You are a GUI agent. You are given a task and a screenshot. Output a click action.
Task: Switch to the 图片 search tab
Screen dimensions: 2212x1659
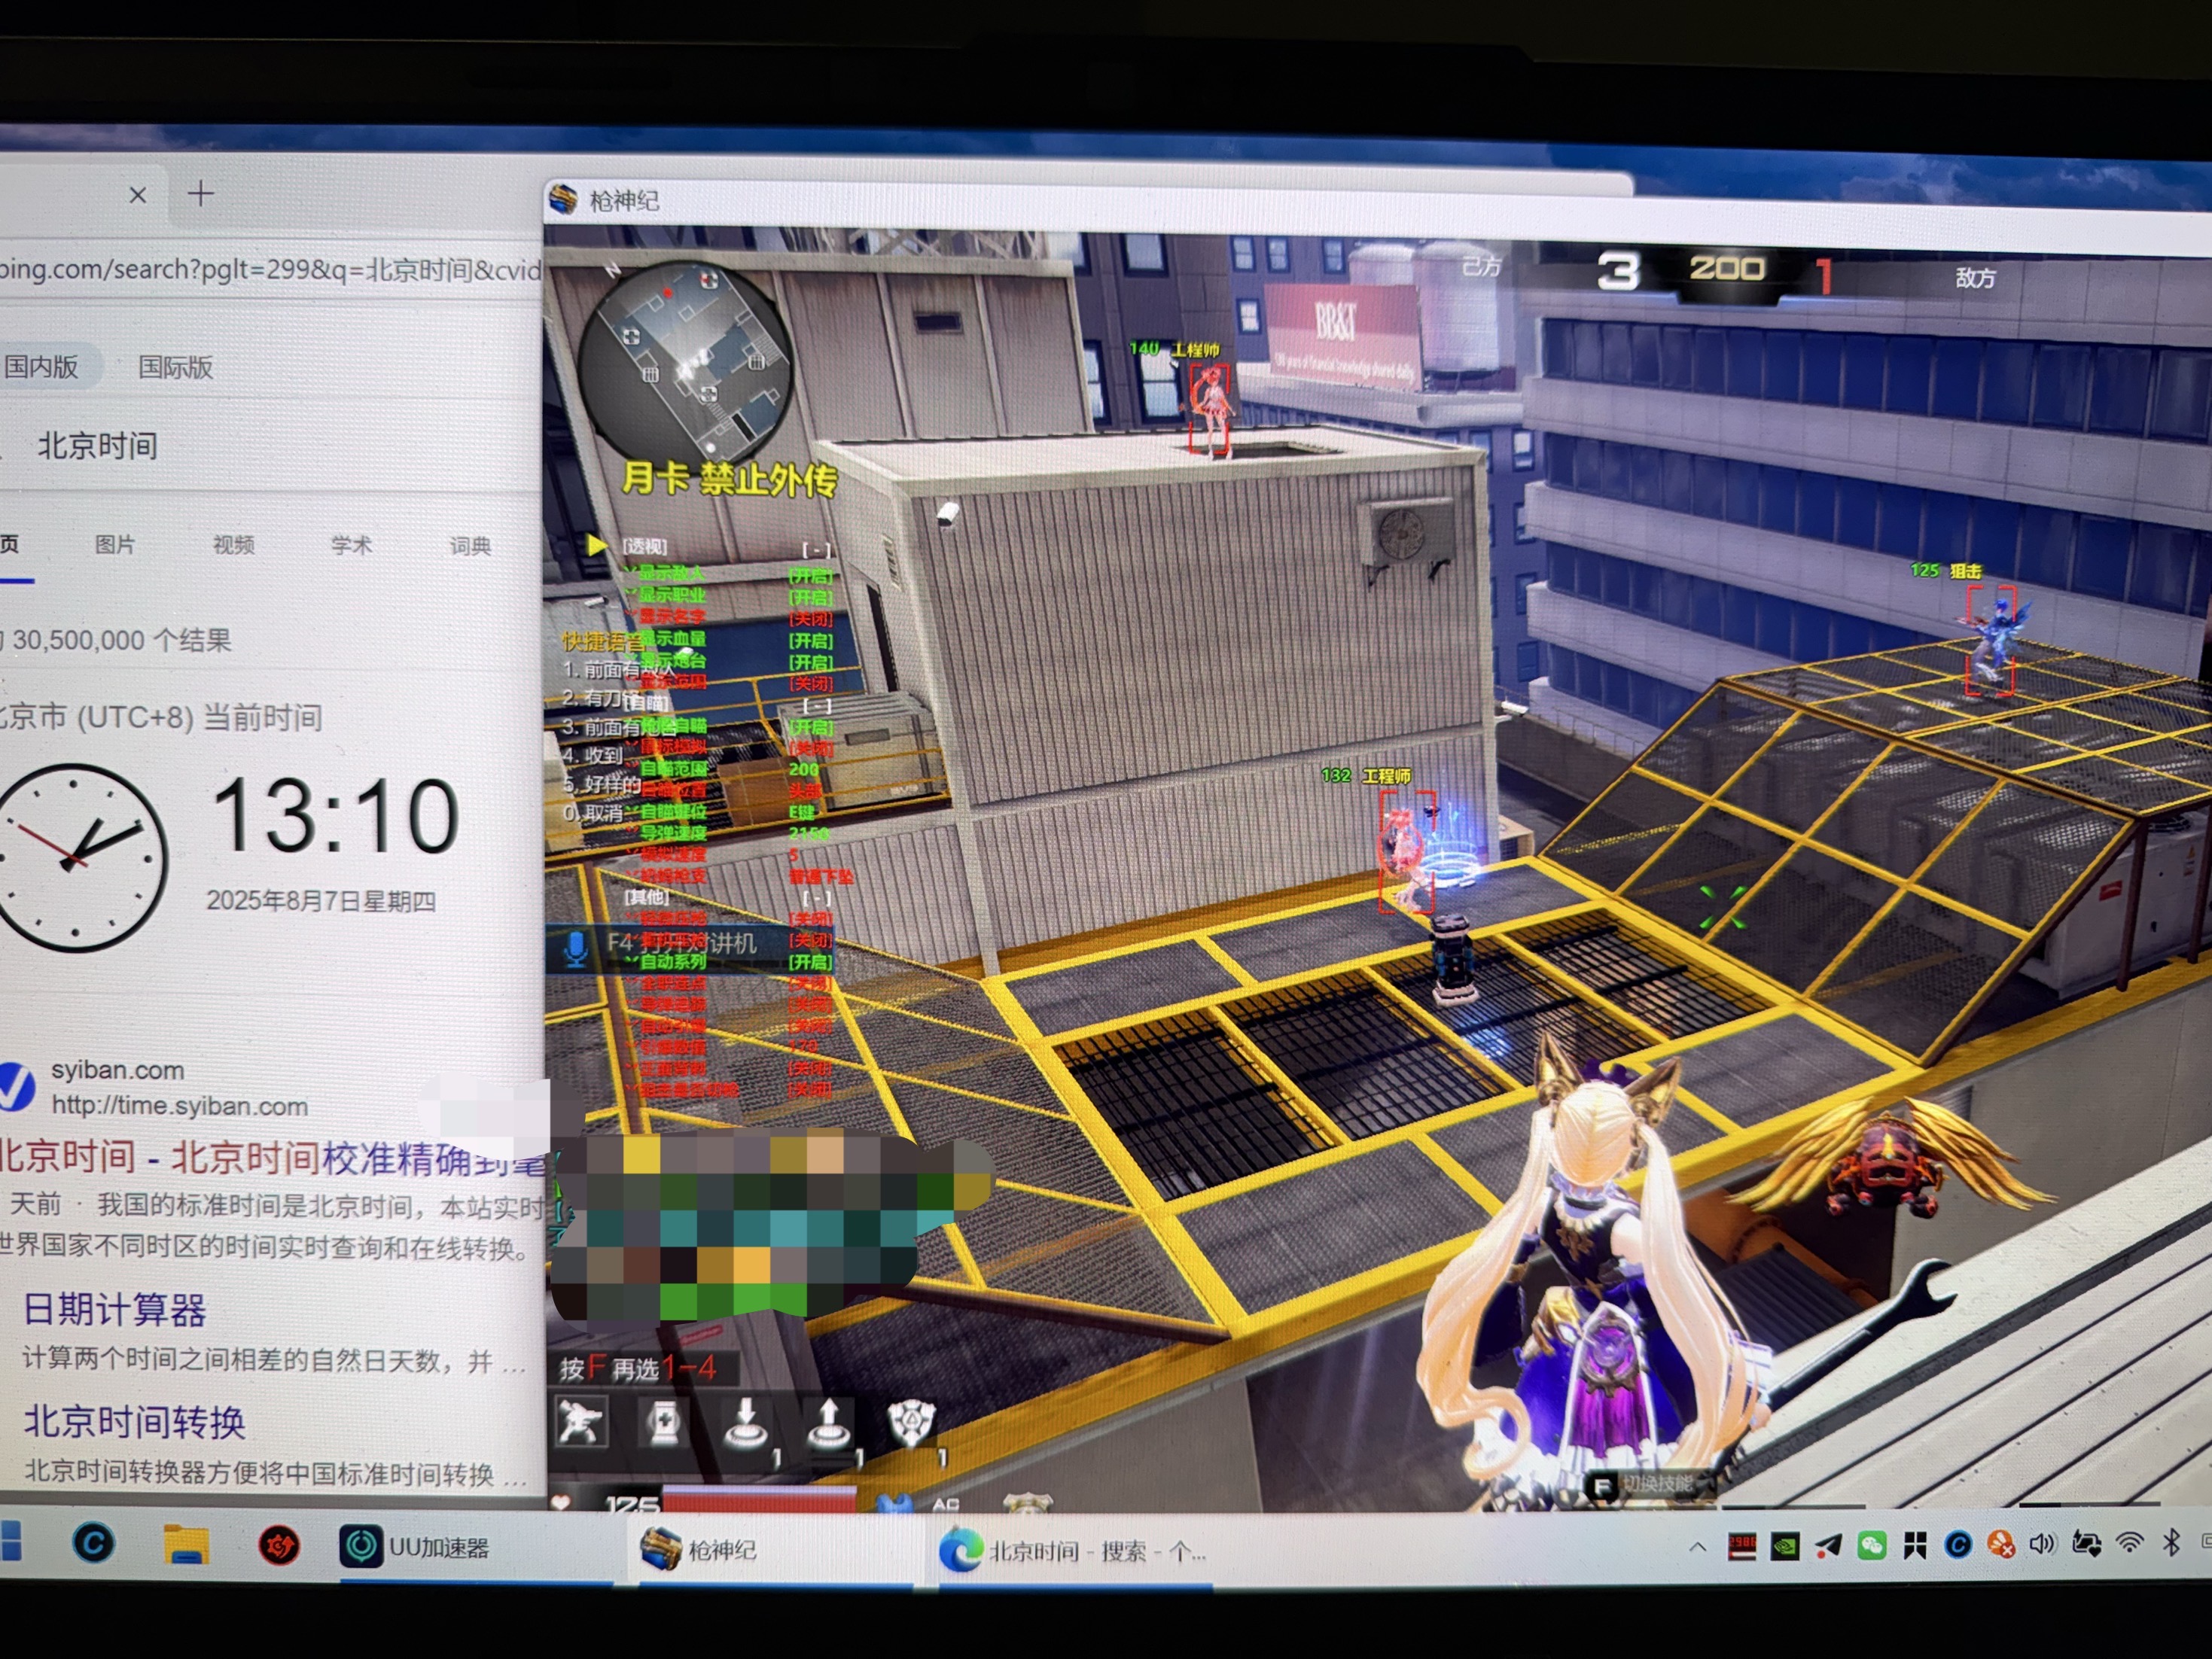pyautogui.click(x=114, y=545)
